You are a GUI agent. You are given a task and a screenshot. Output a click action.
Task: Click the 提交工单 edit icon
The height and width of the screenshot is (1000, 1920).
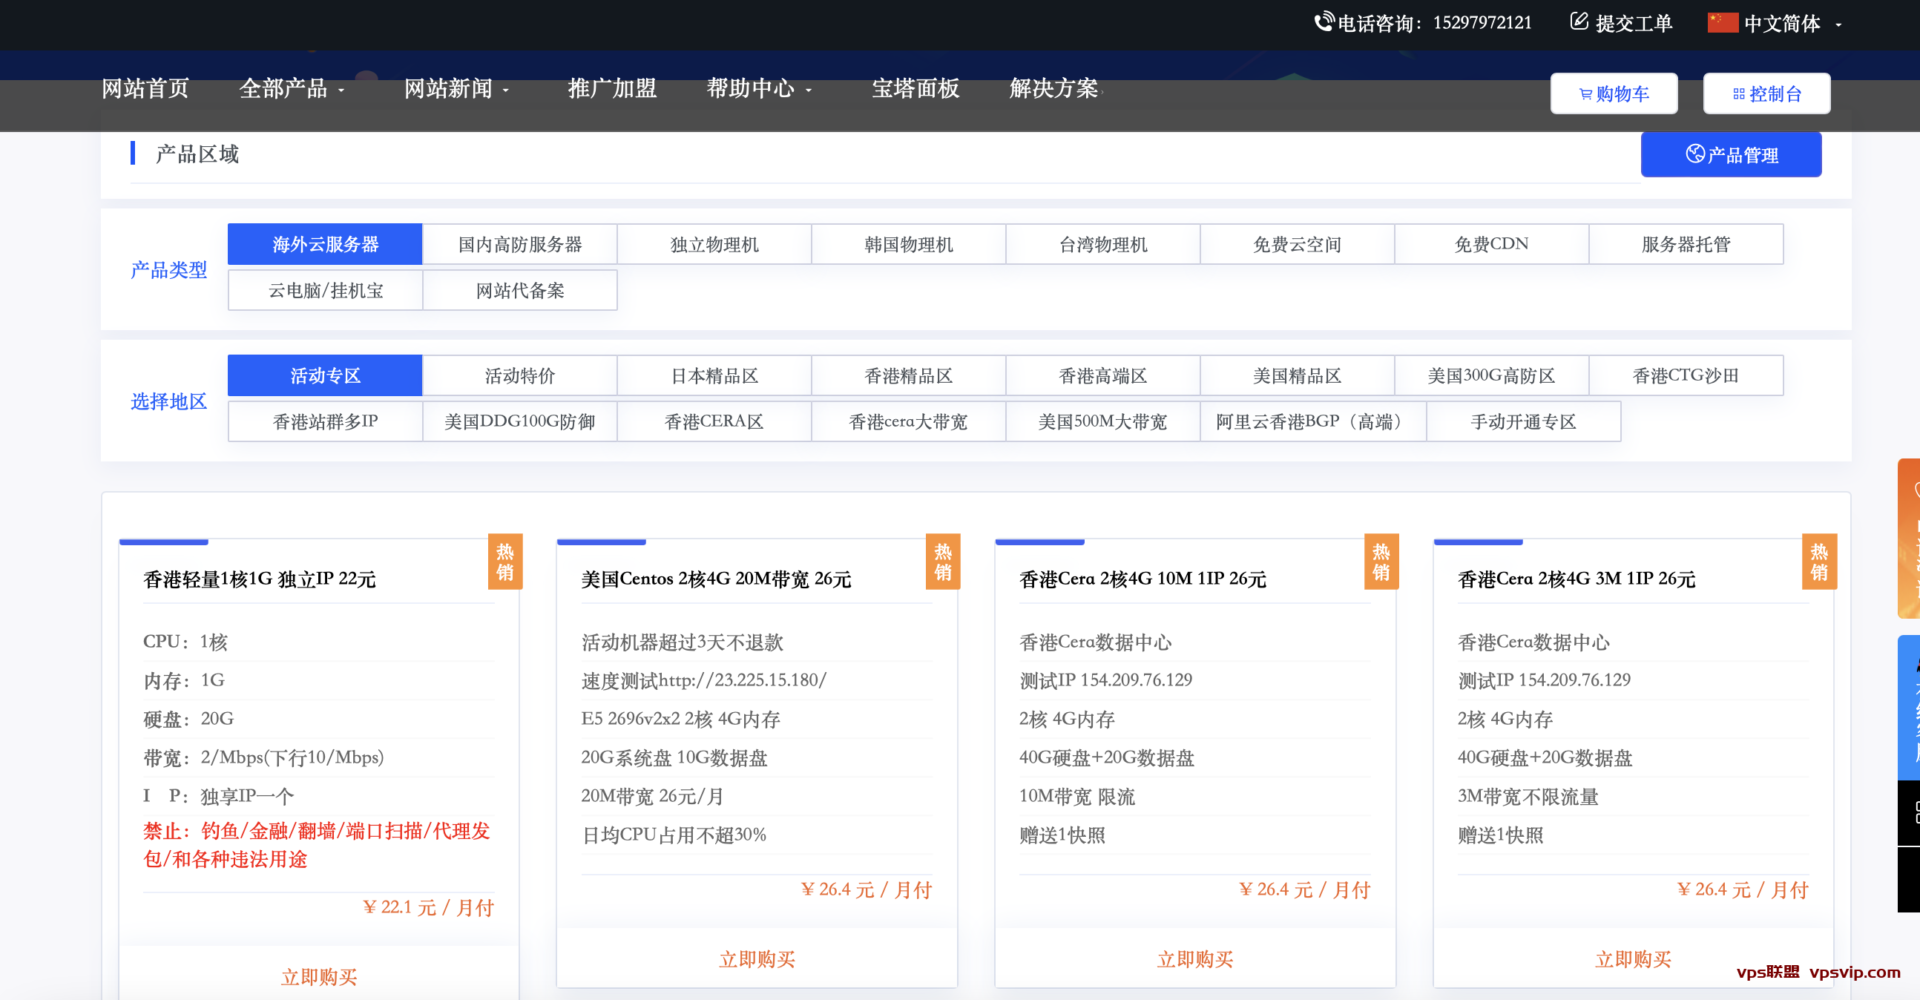pyautogui.click(x=1579, y=22)
